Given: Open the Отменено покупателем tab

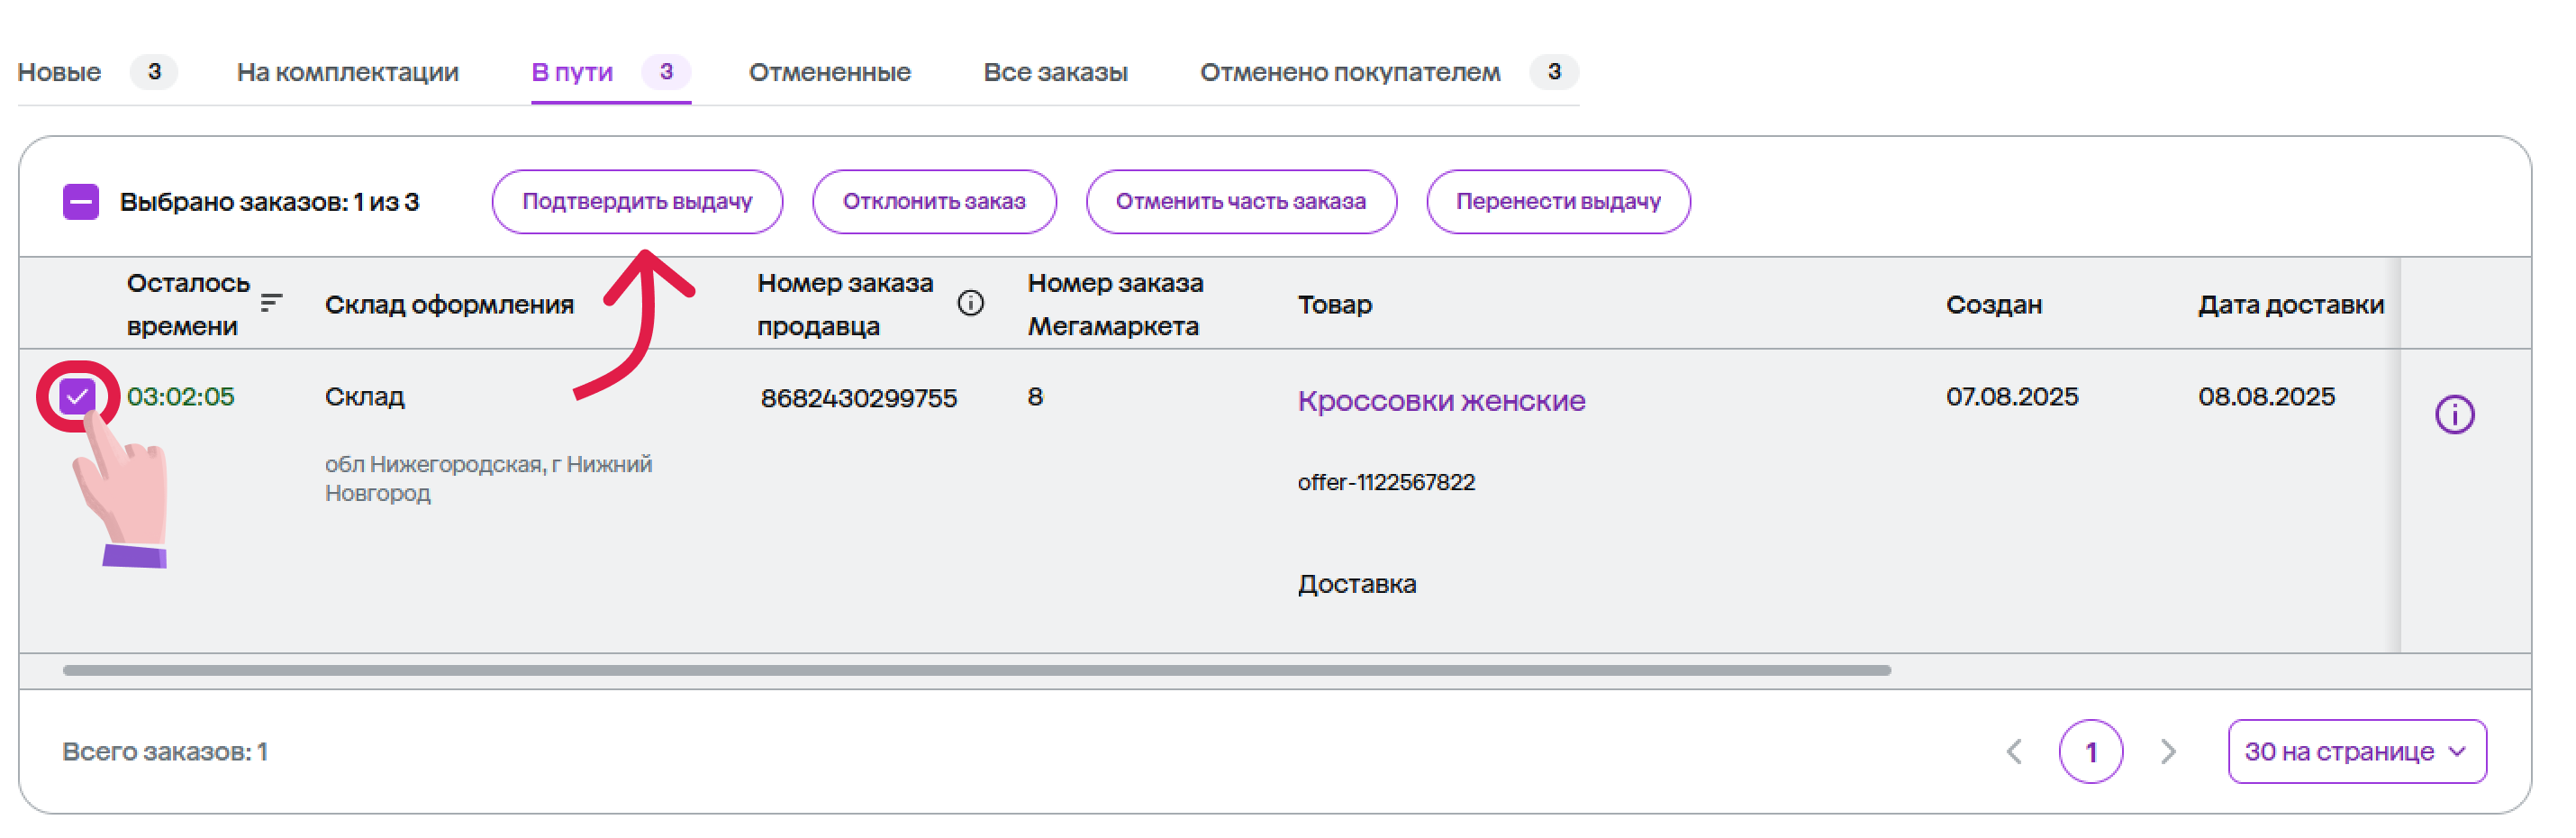Looking at the screenshot, I should pos(1388,72).
